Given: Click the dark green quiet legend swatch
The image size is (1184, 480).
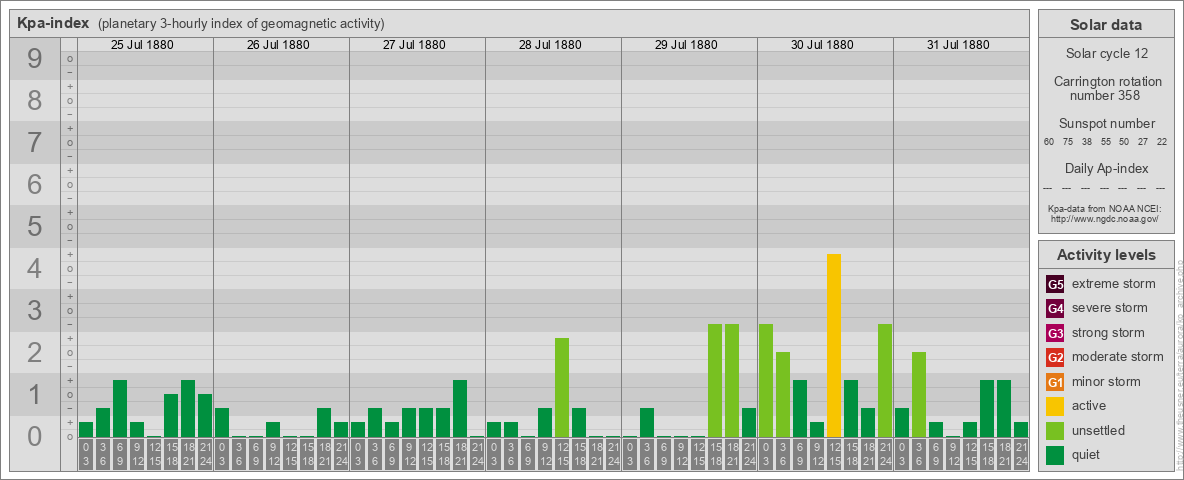Looking at the screenshot, I should [1056, 454].
